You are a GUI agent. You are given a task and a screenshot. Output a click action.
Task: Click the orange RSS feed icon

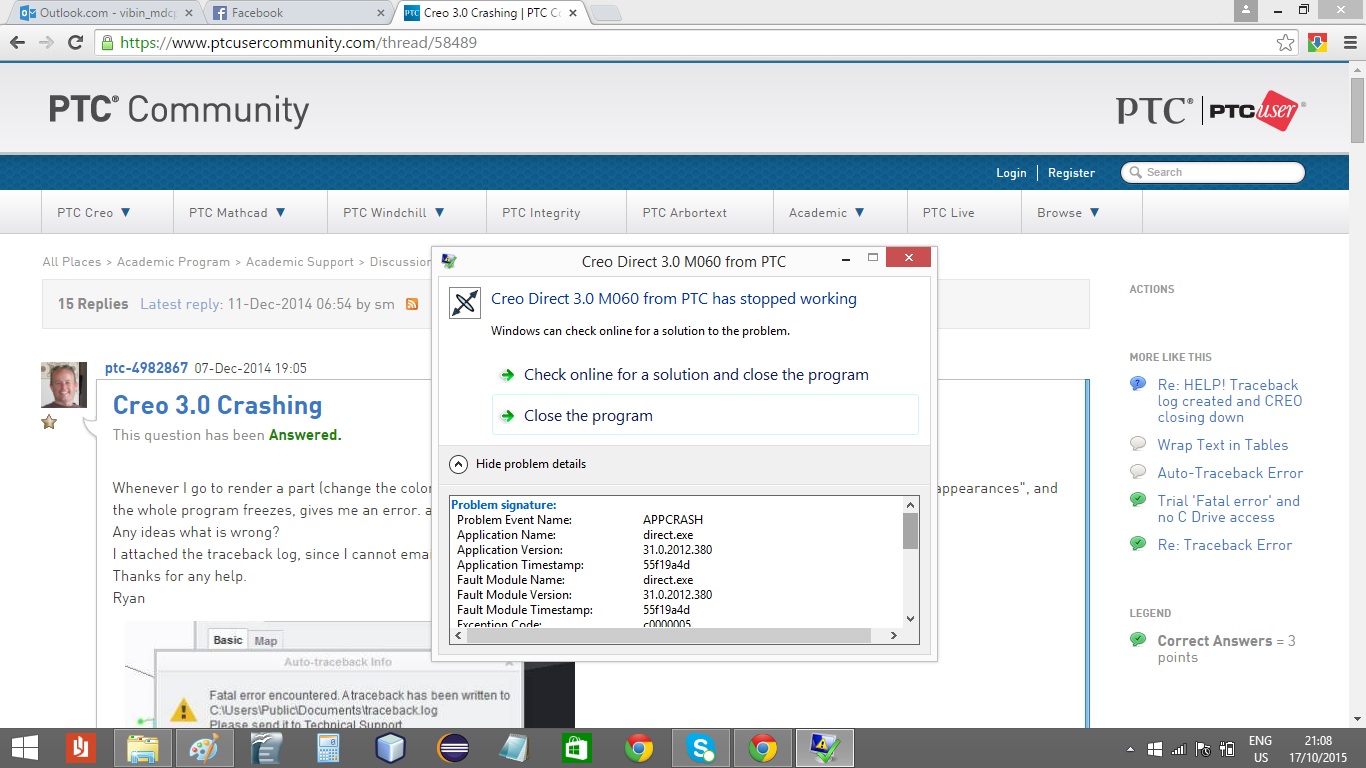[411, 304]
